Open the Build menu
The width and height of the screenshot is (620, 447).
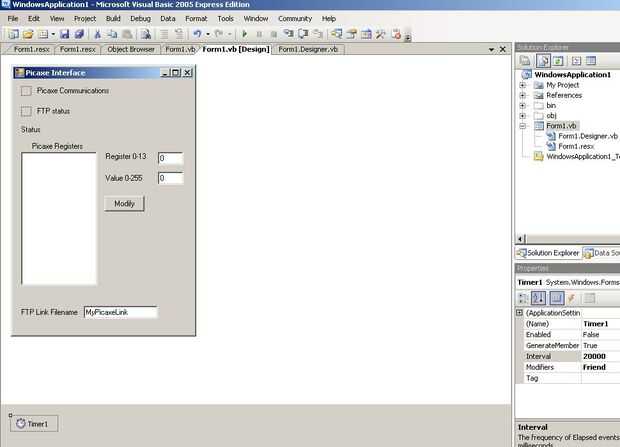pyautogui.click(x=113, y=19)
